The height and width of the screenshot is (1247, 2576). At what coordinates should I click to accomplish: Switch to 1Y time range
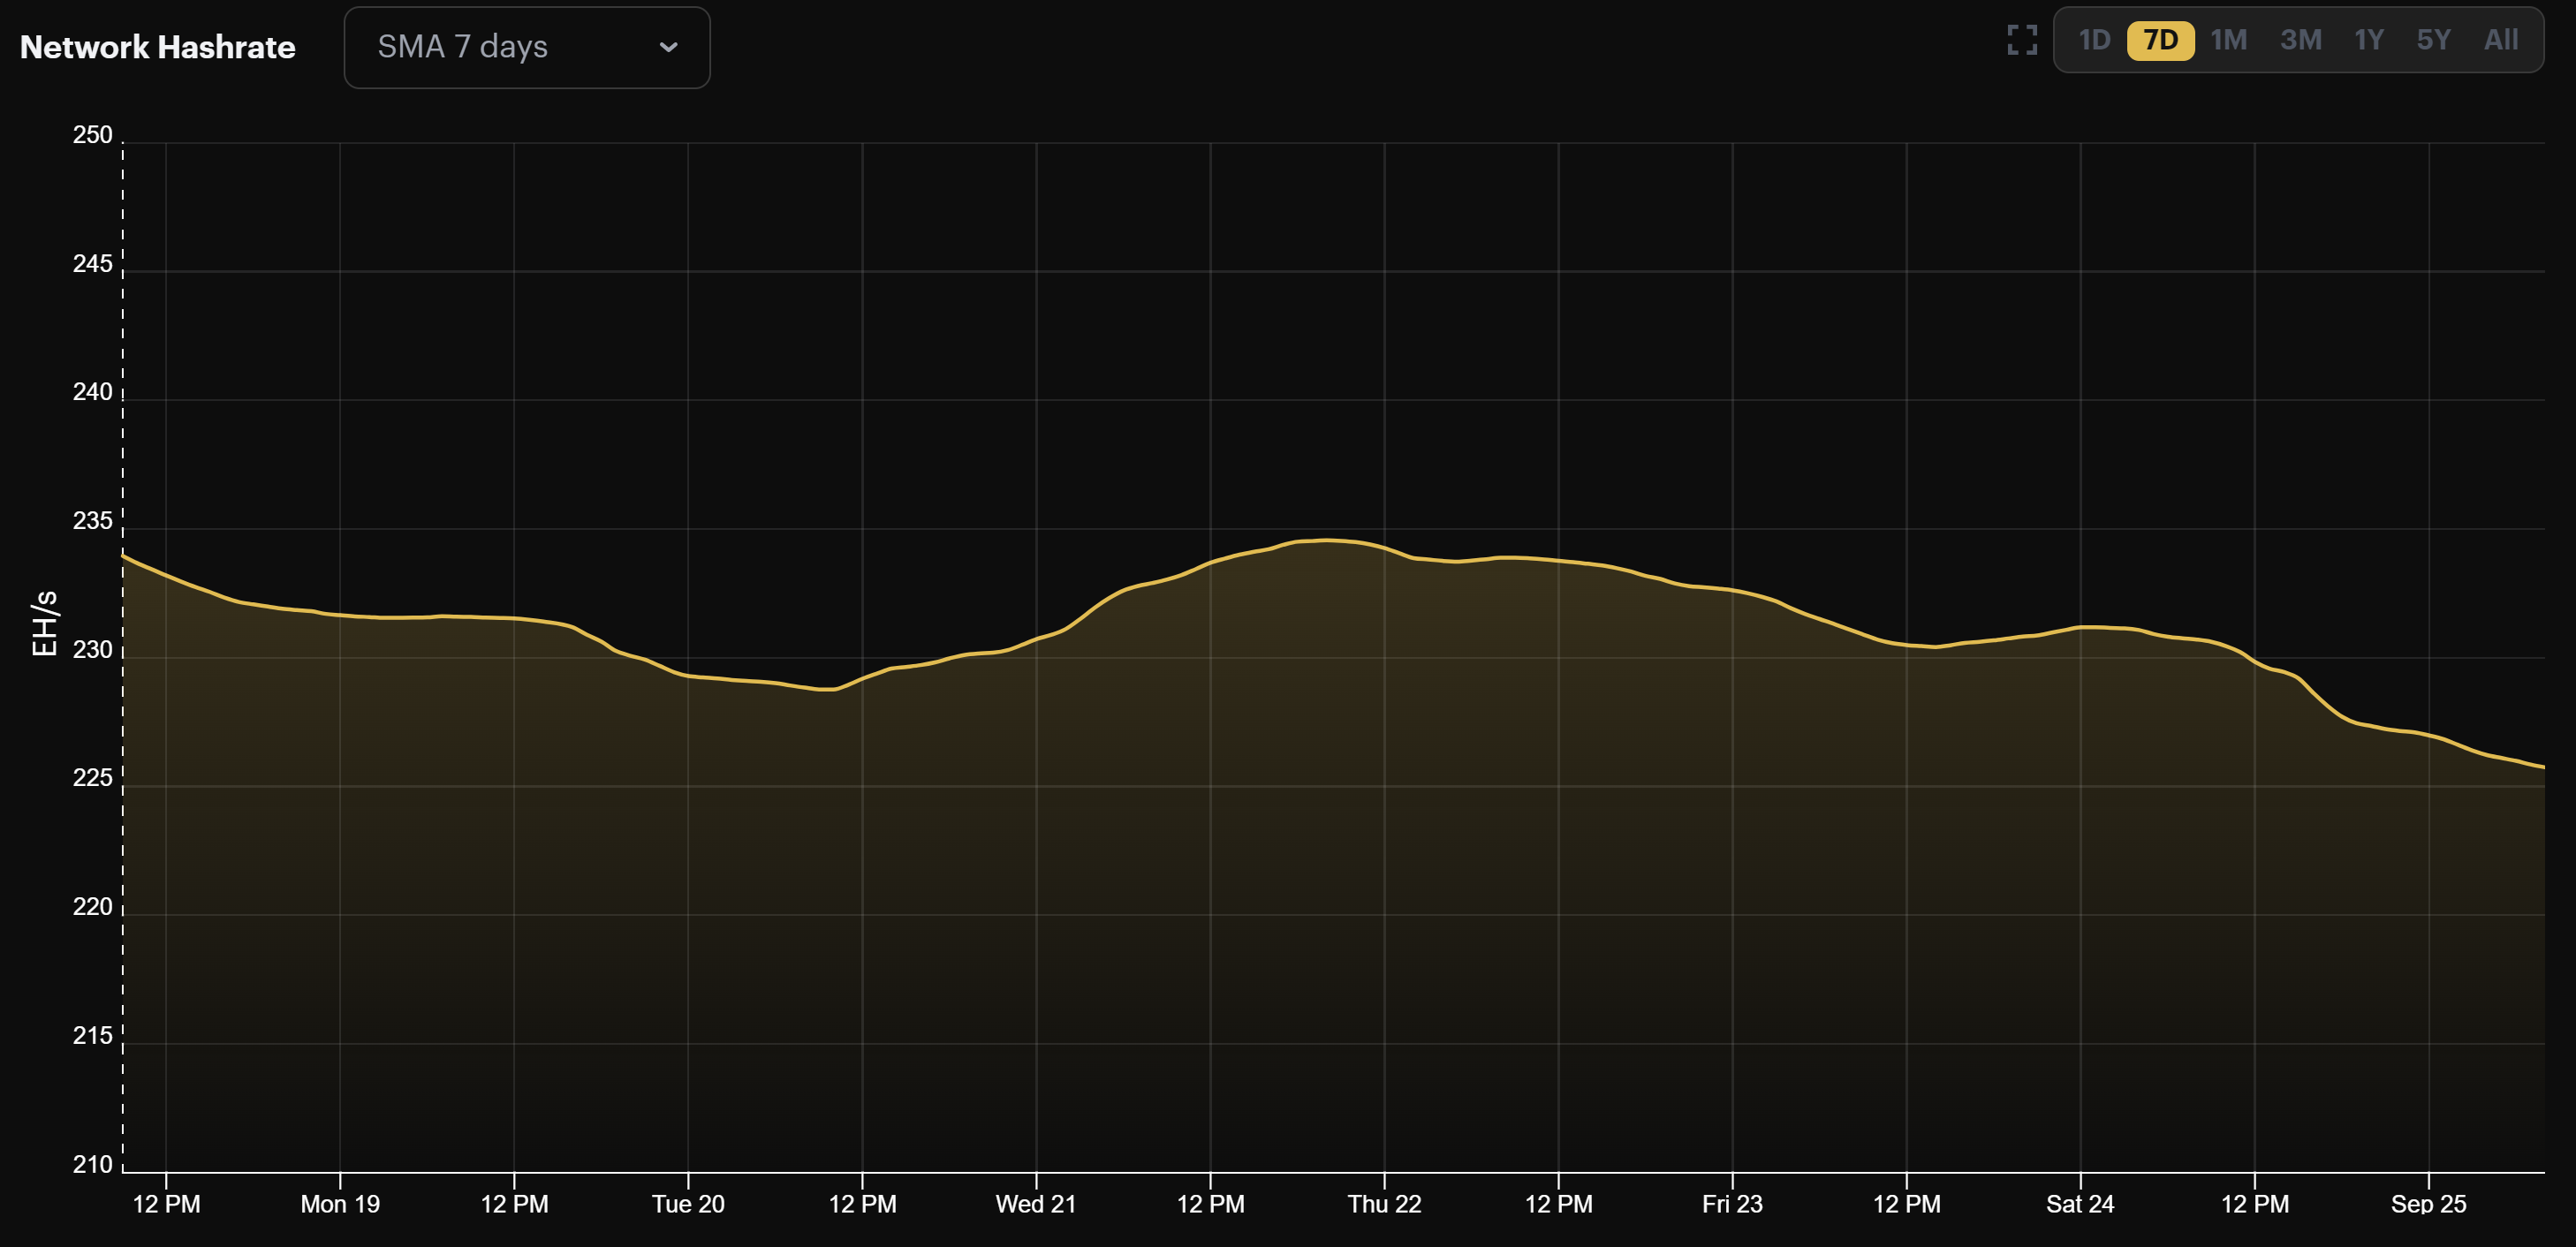tap(2368, 40)
